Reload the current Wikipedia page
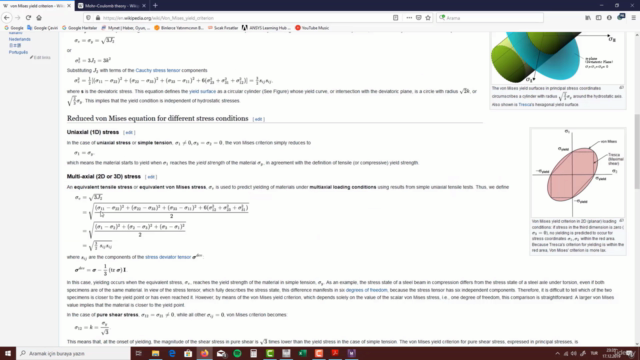Image resolution: width=640 pixels, height=360 pixels. 28,18
